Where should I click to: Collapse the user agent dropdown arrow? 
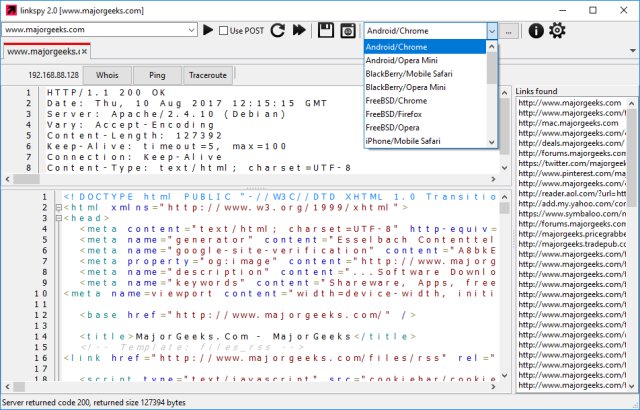491,31
